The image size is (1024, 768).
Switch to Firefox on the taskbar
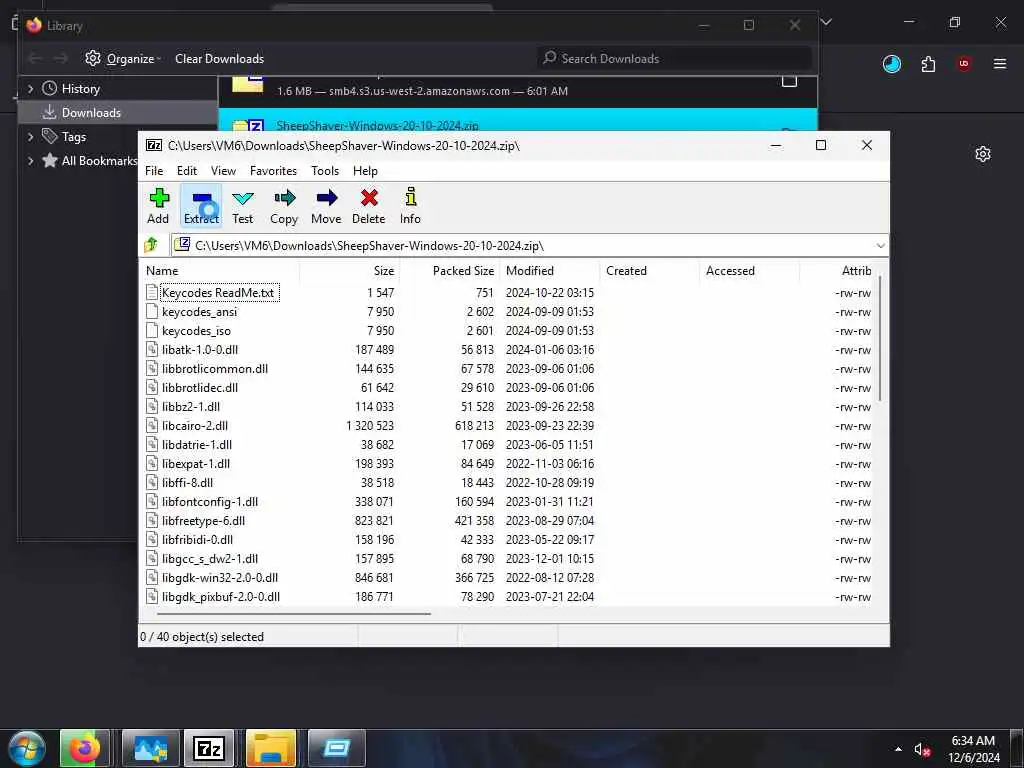point(84,748)
